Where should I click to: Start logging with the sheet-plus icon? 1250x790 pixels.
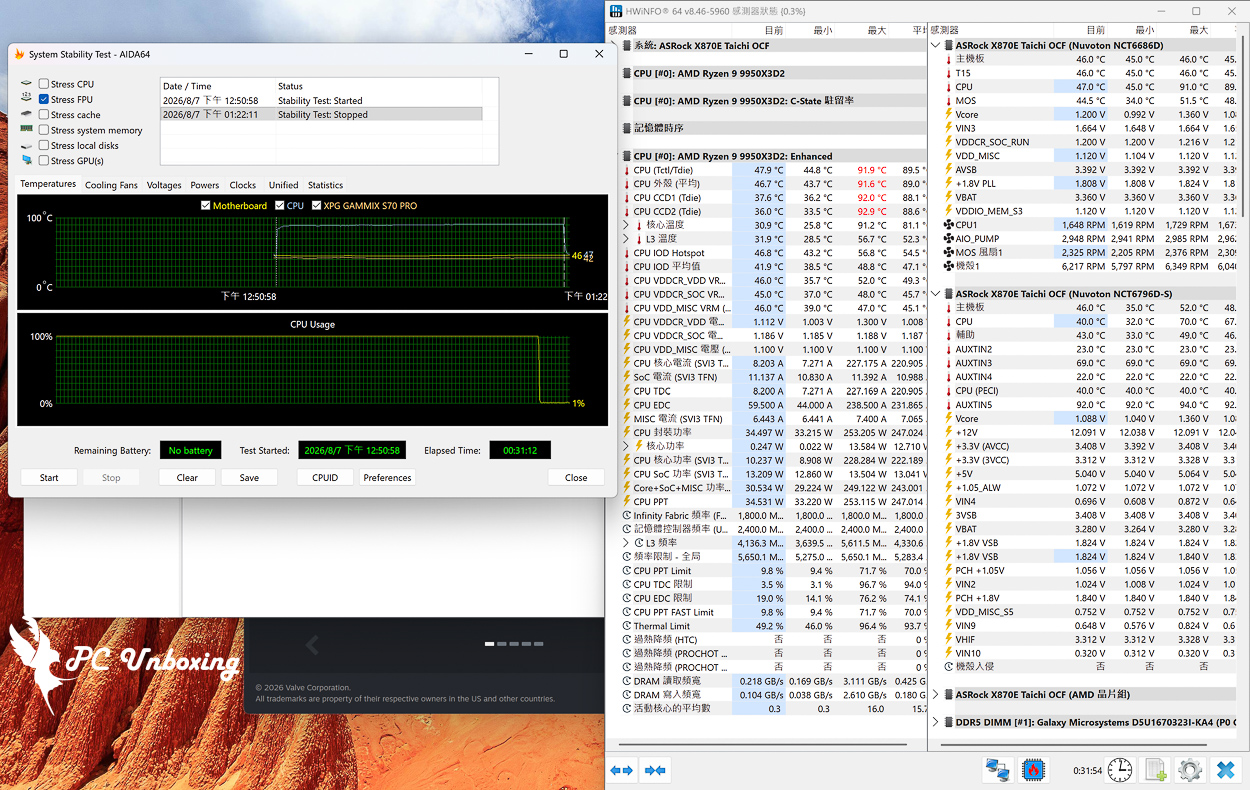click(1156, 770)
